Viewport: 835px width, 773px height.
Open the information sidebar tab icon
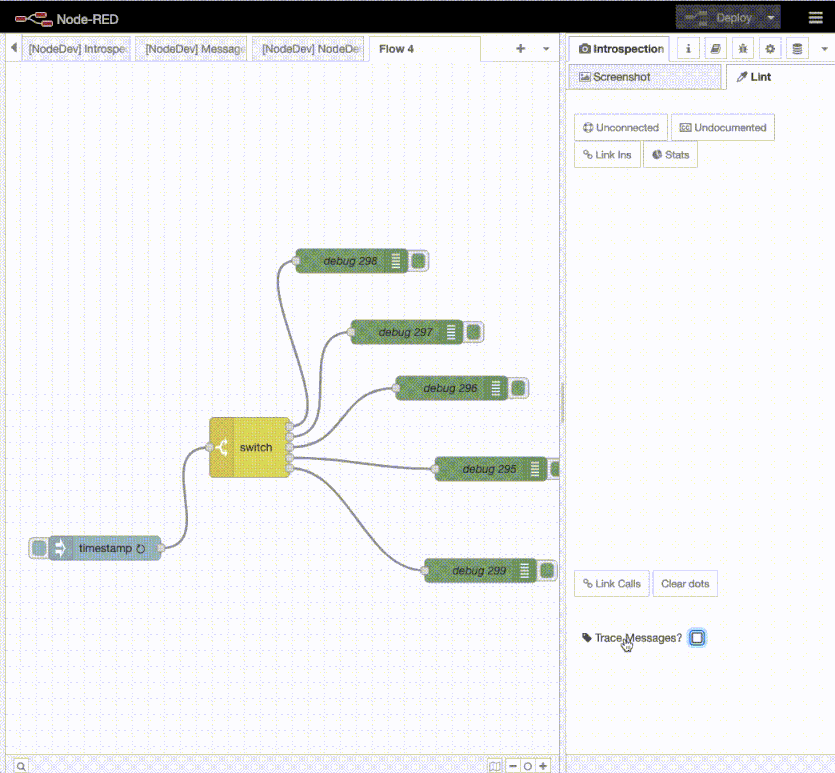click(688, 49)
